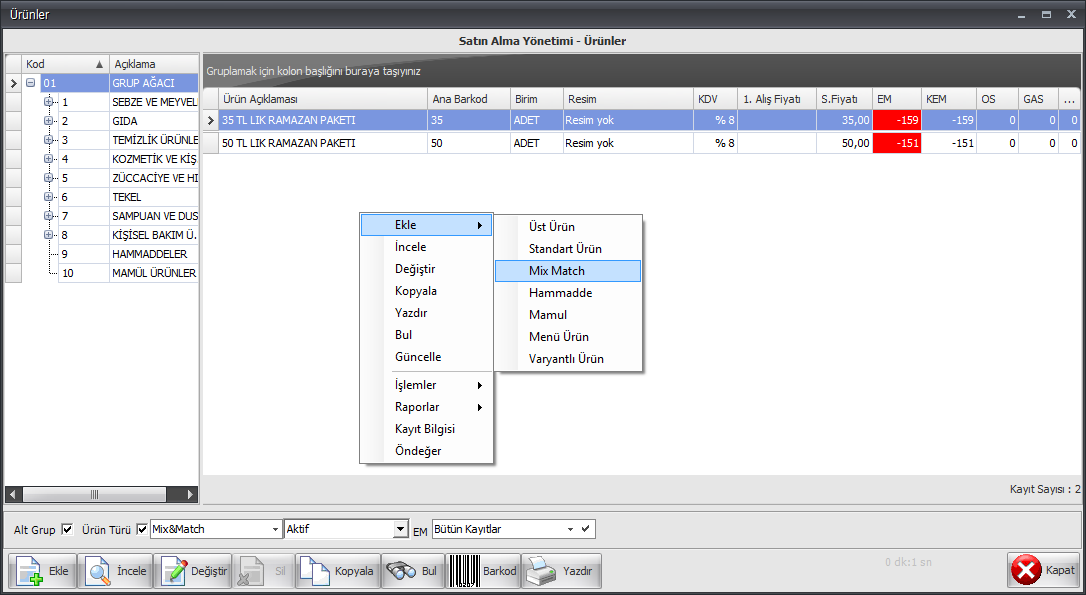The image size is (1086, 595).
Task: Open the Aktif status dropdown
Action: 400,529
